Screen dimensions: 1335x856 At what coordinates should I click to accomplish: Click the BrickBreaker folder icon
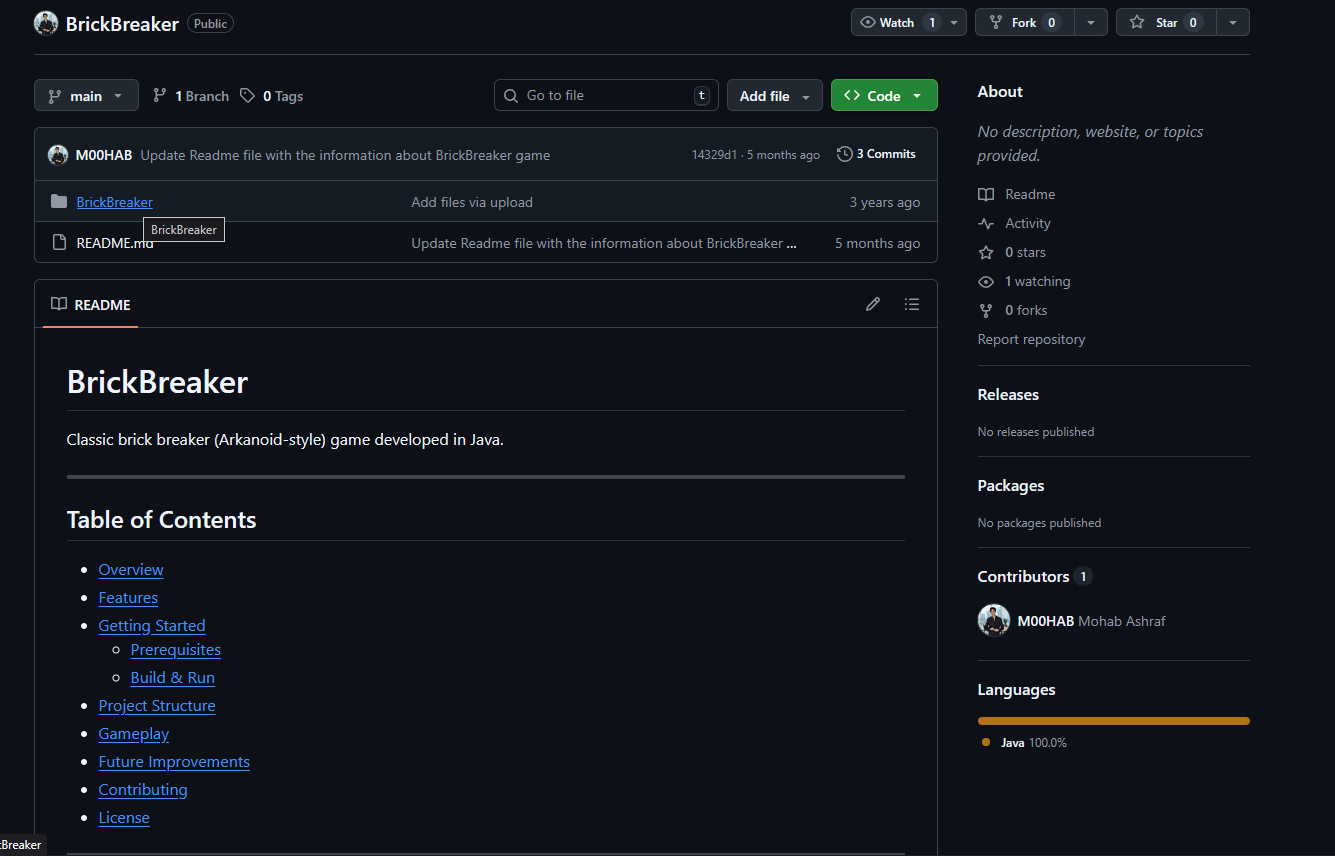coord(59,202)
